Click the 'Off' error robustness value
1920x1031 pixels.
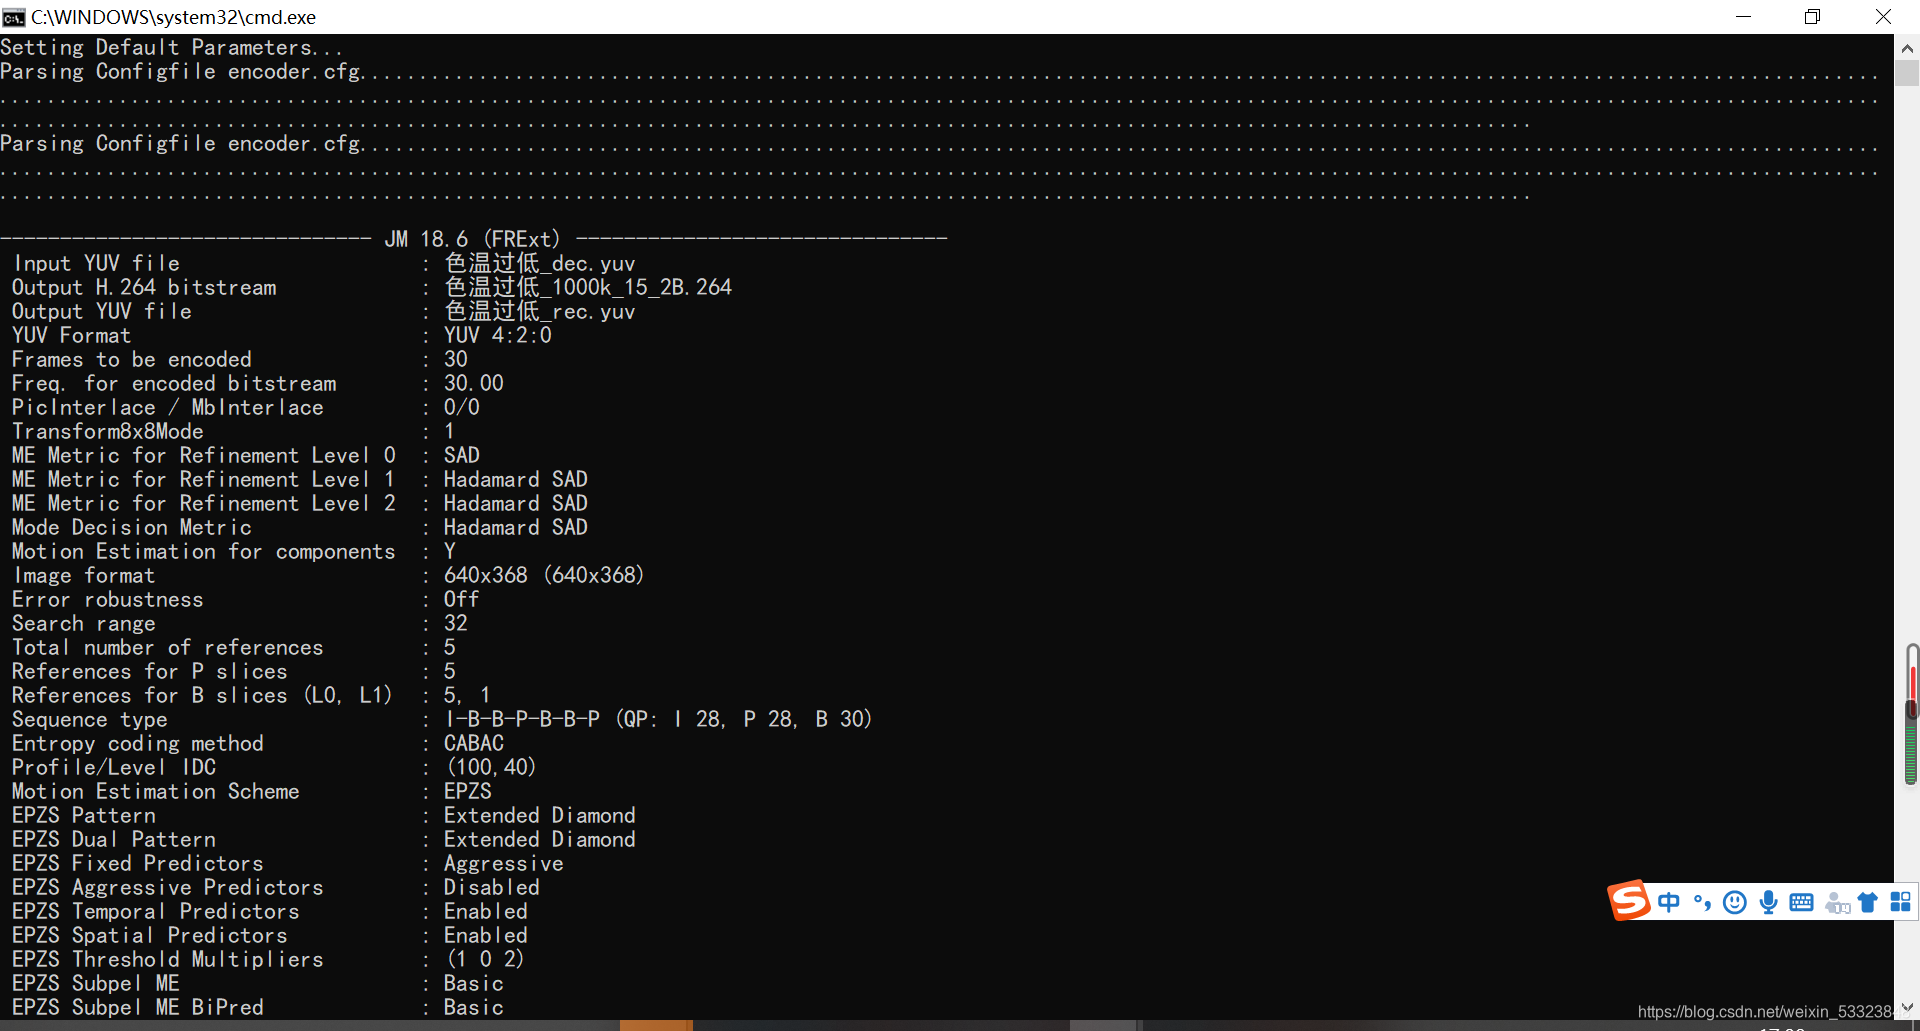(462, 600)
